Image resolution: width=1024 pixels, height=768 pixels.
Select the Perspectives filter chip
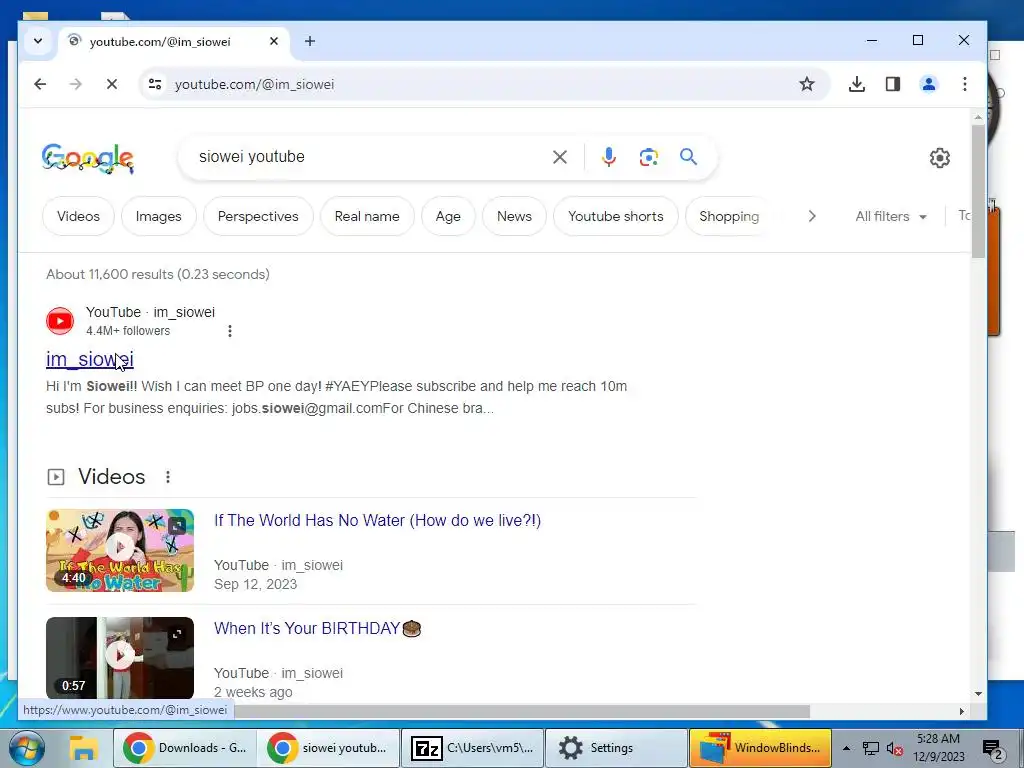258,216
